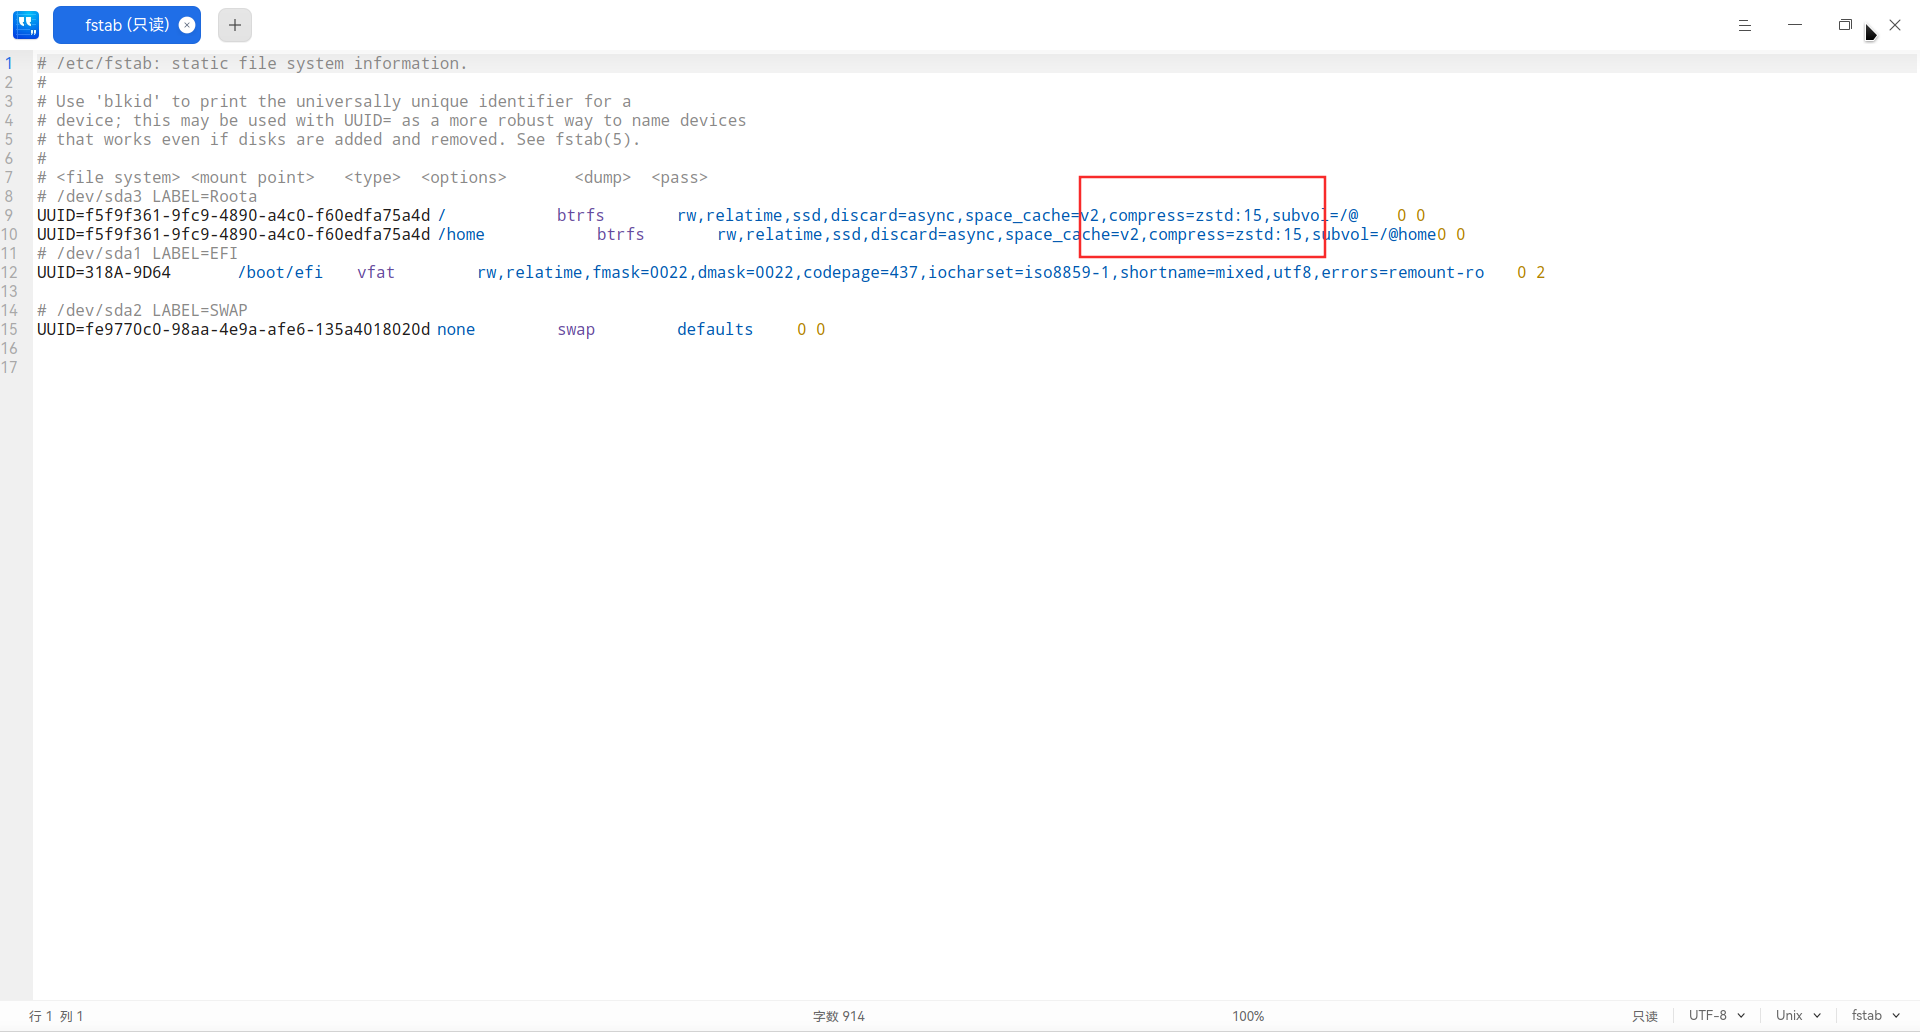Click the /boot/efi mount point text

[280, 272]
